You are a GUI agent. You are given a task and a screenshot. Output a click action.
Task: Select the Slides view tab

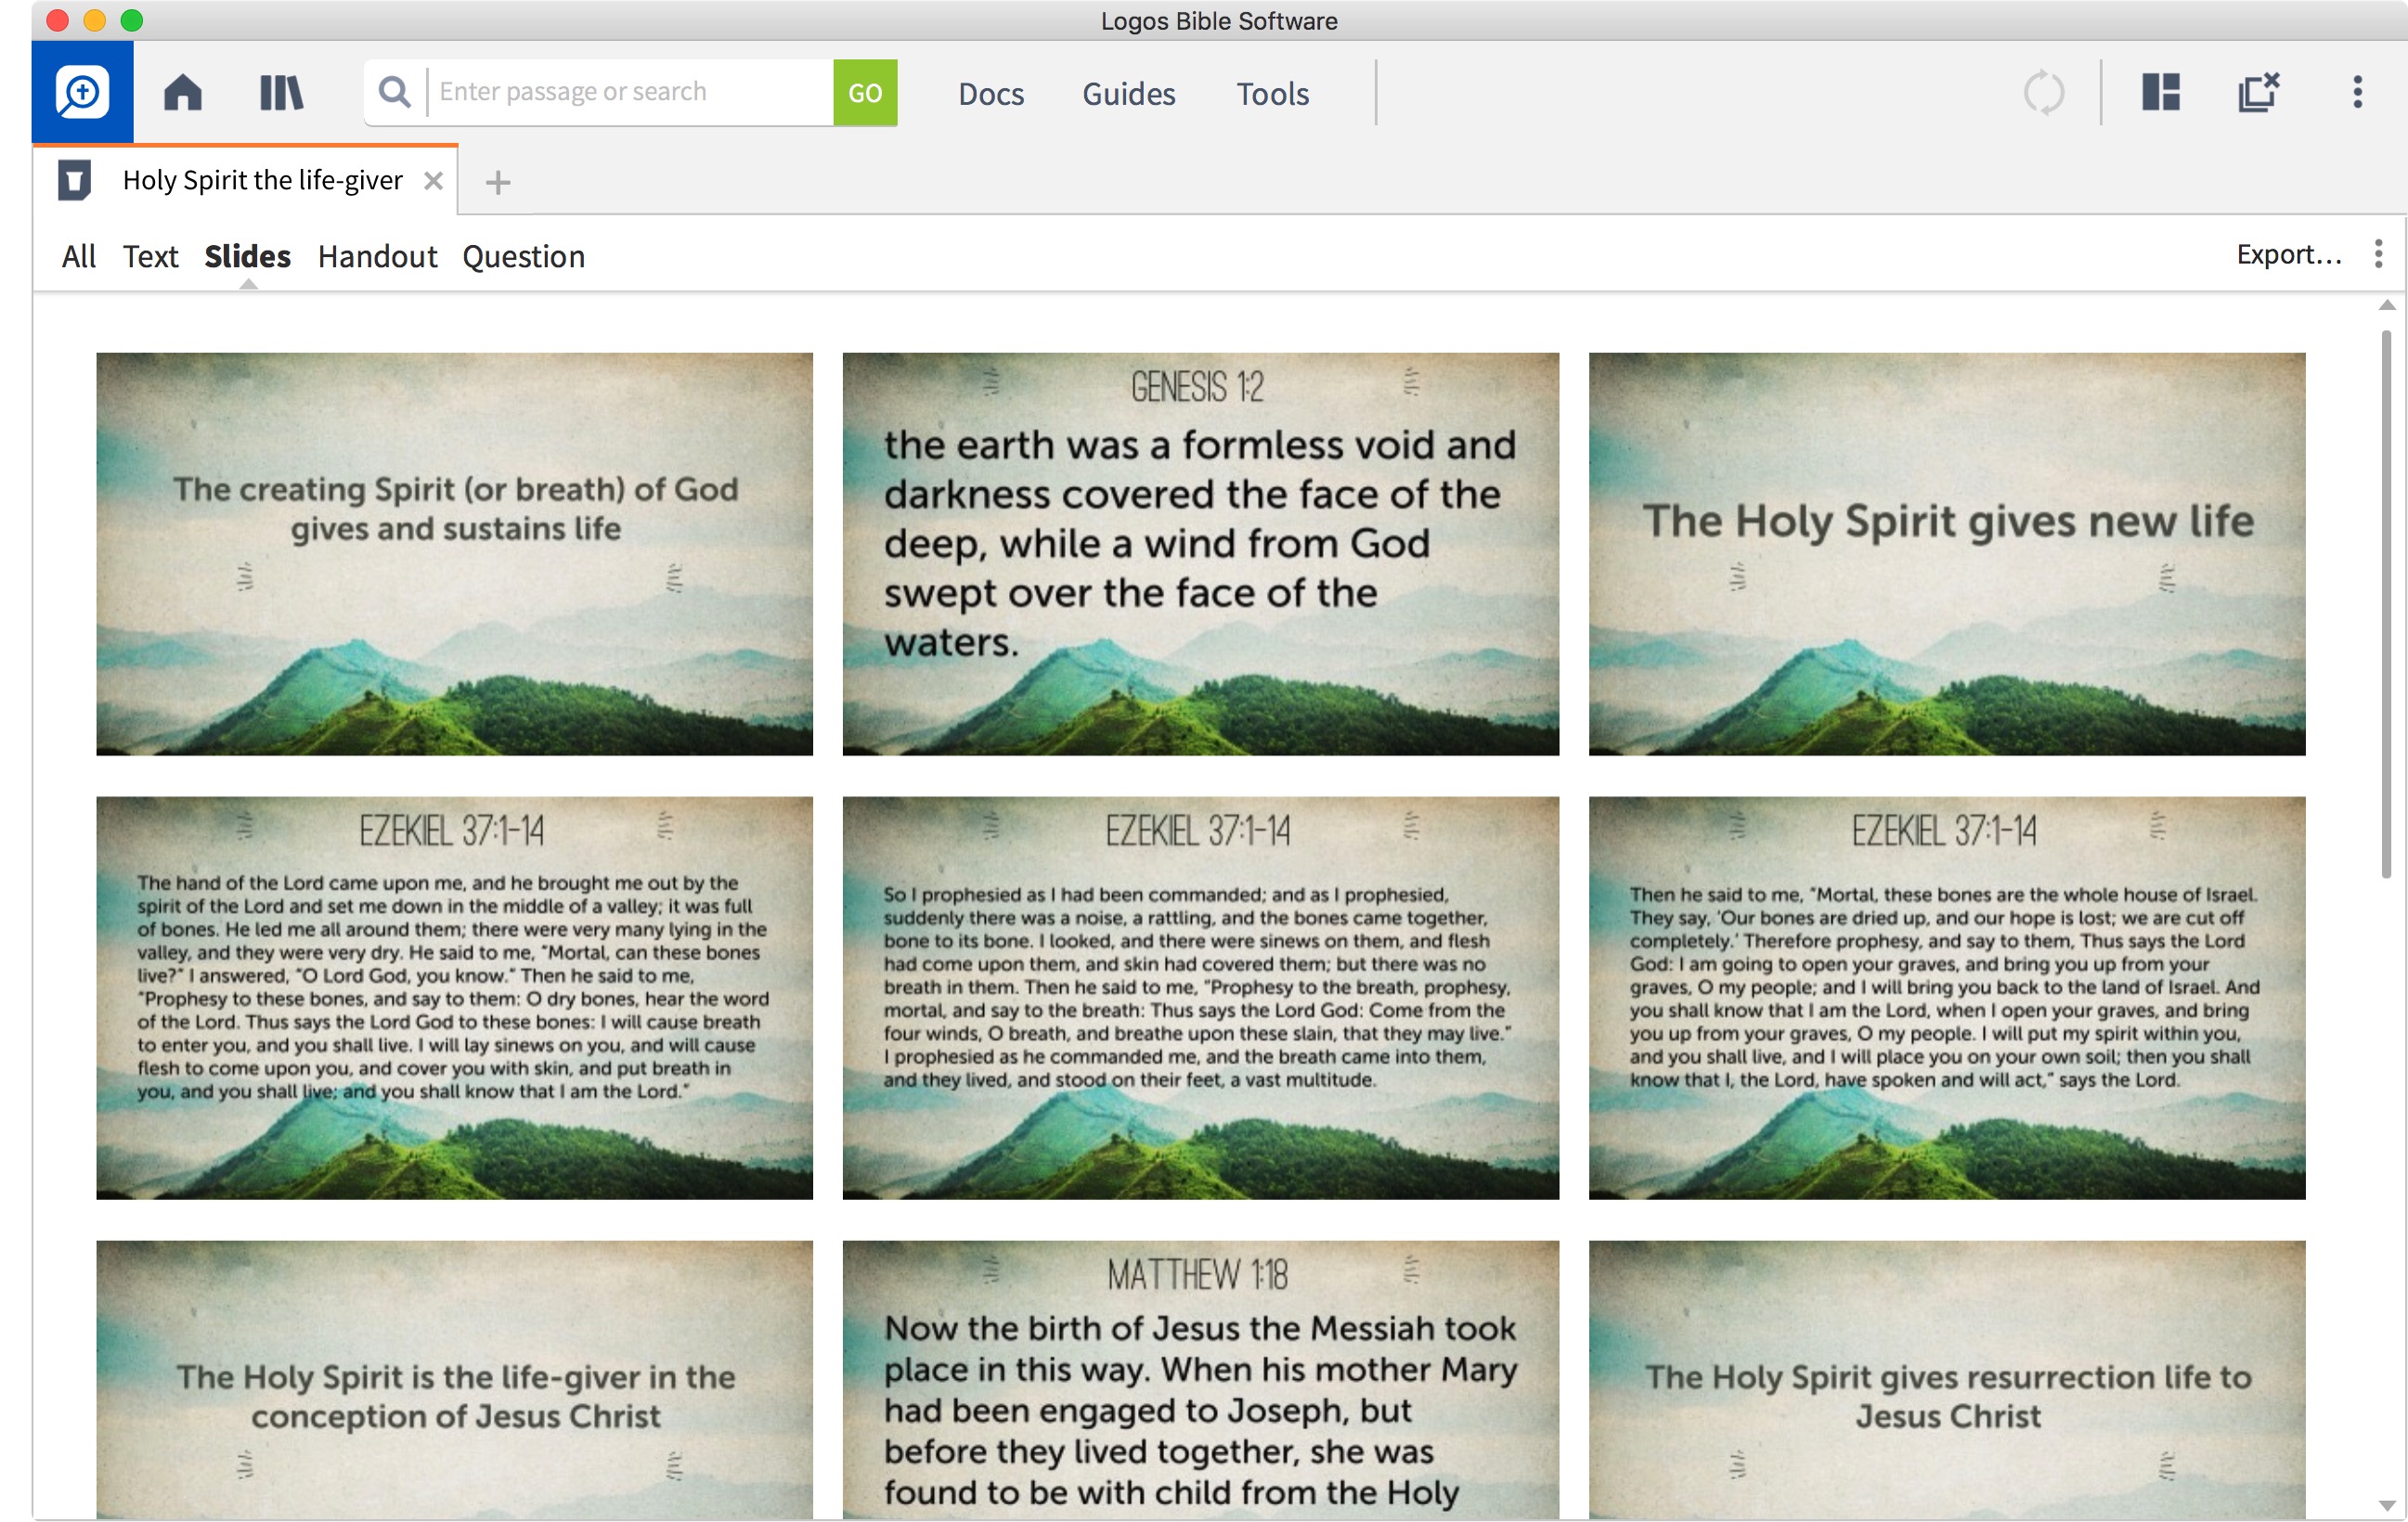247,256
